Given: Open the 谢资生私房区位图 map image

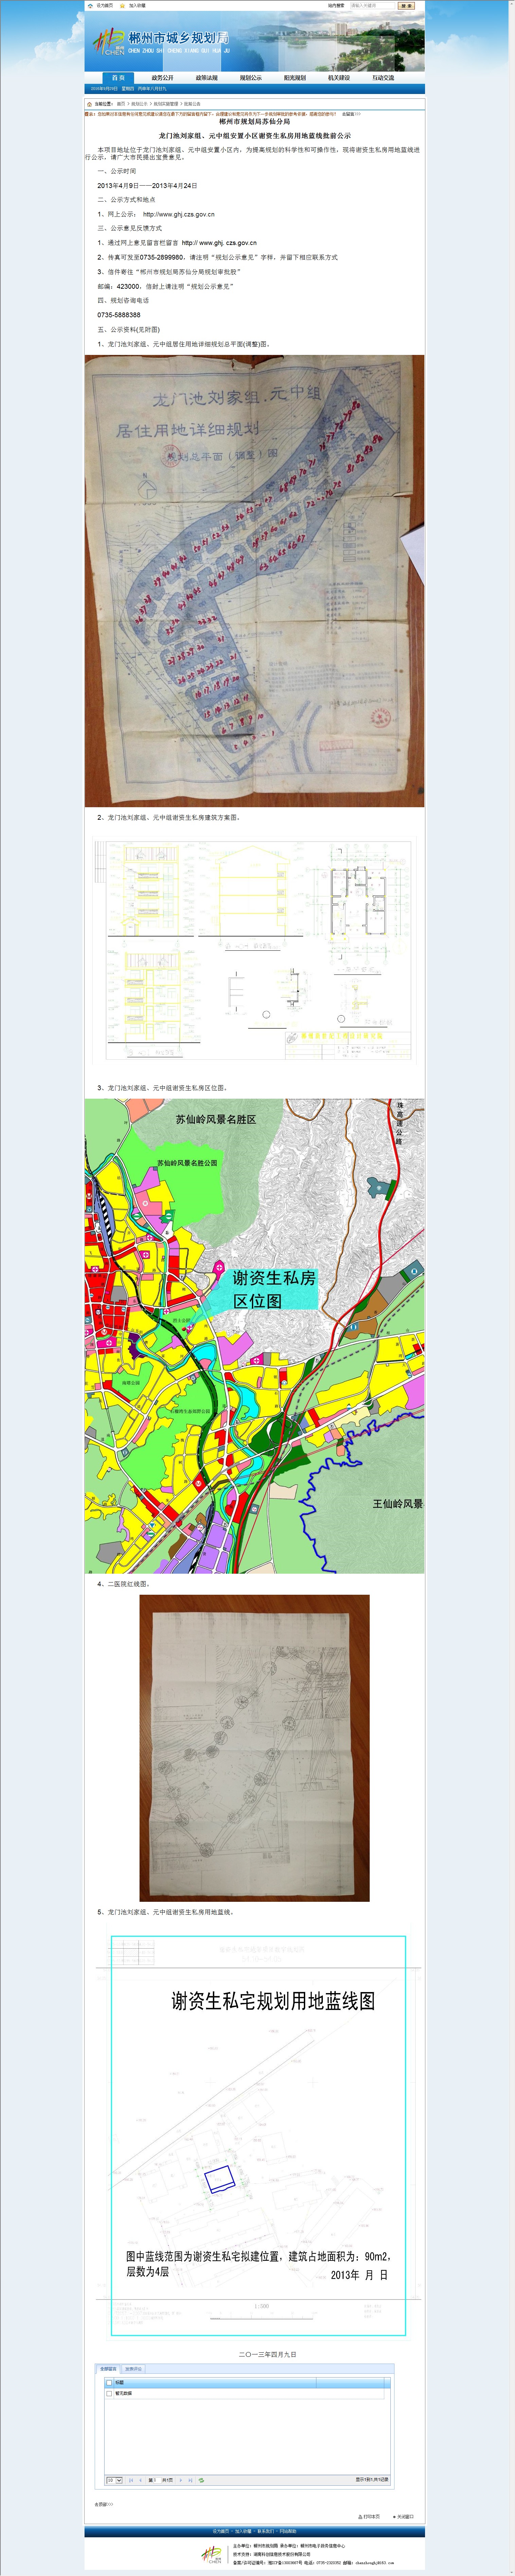Looking at the screenshot, I should (254, 1336).
